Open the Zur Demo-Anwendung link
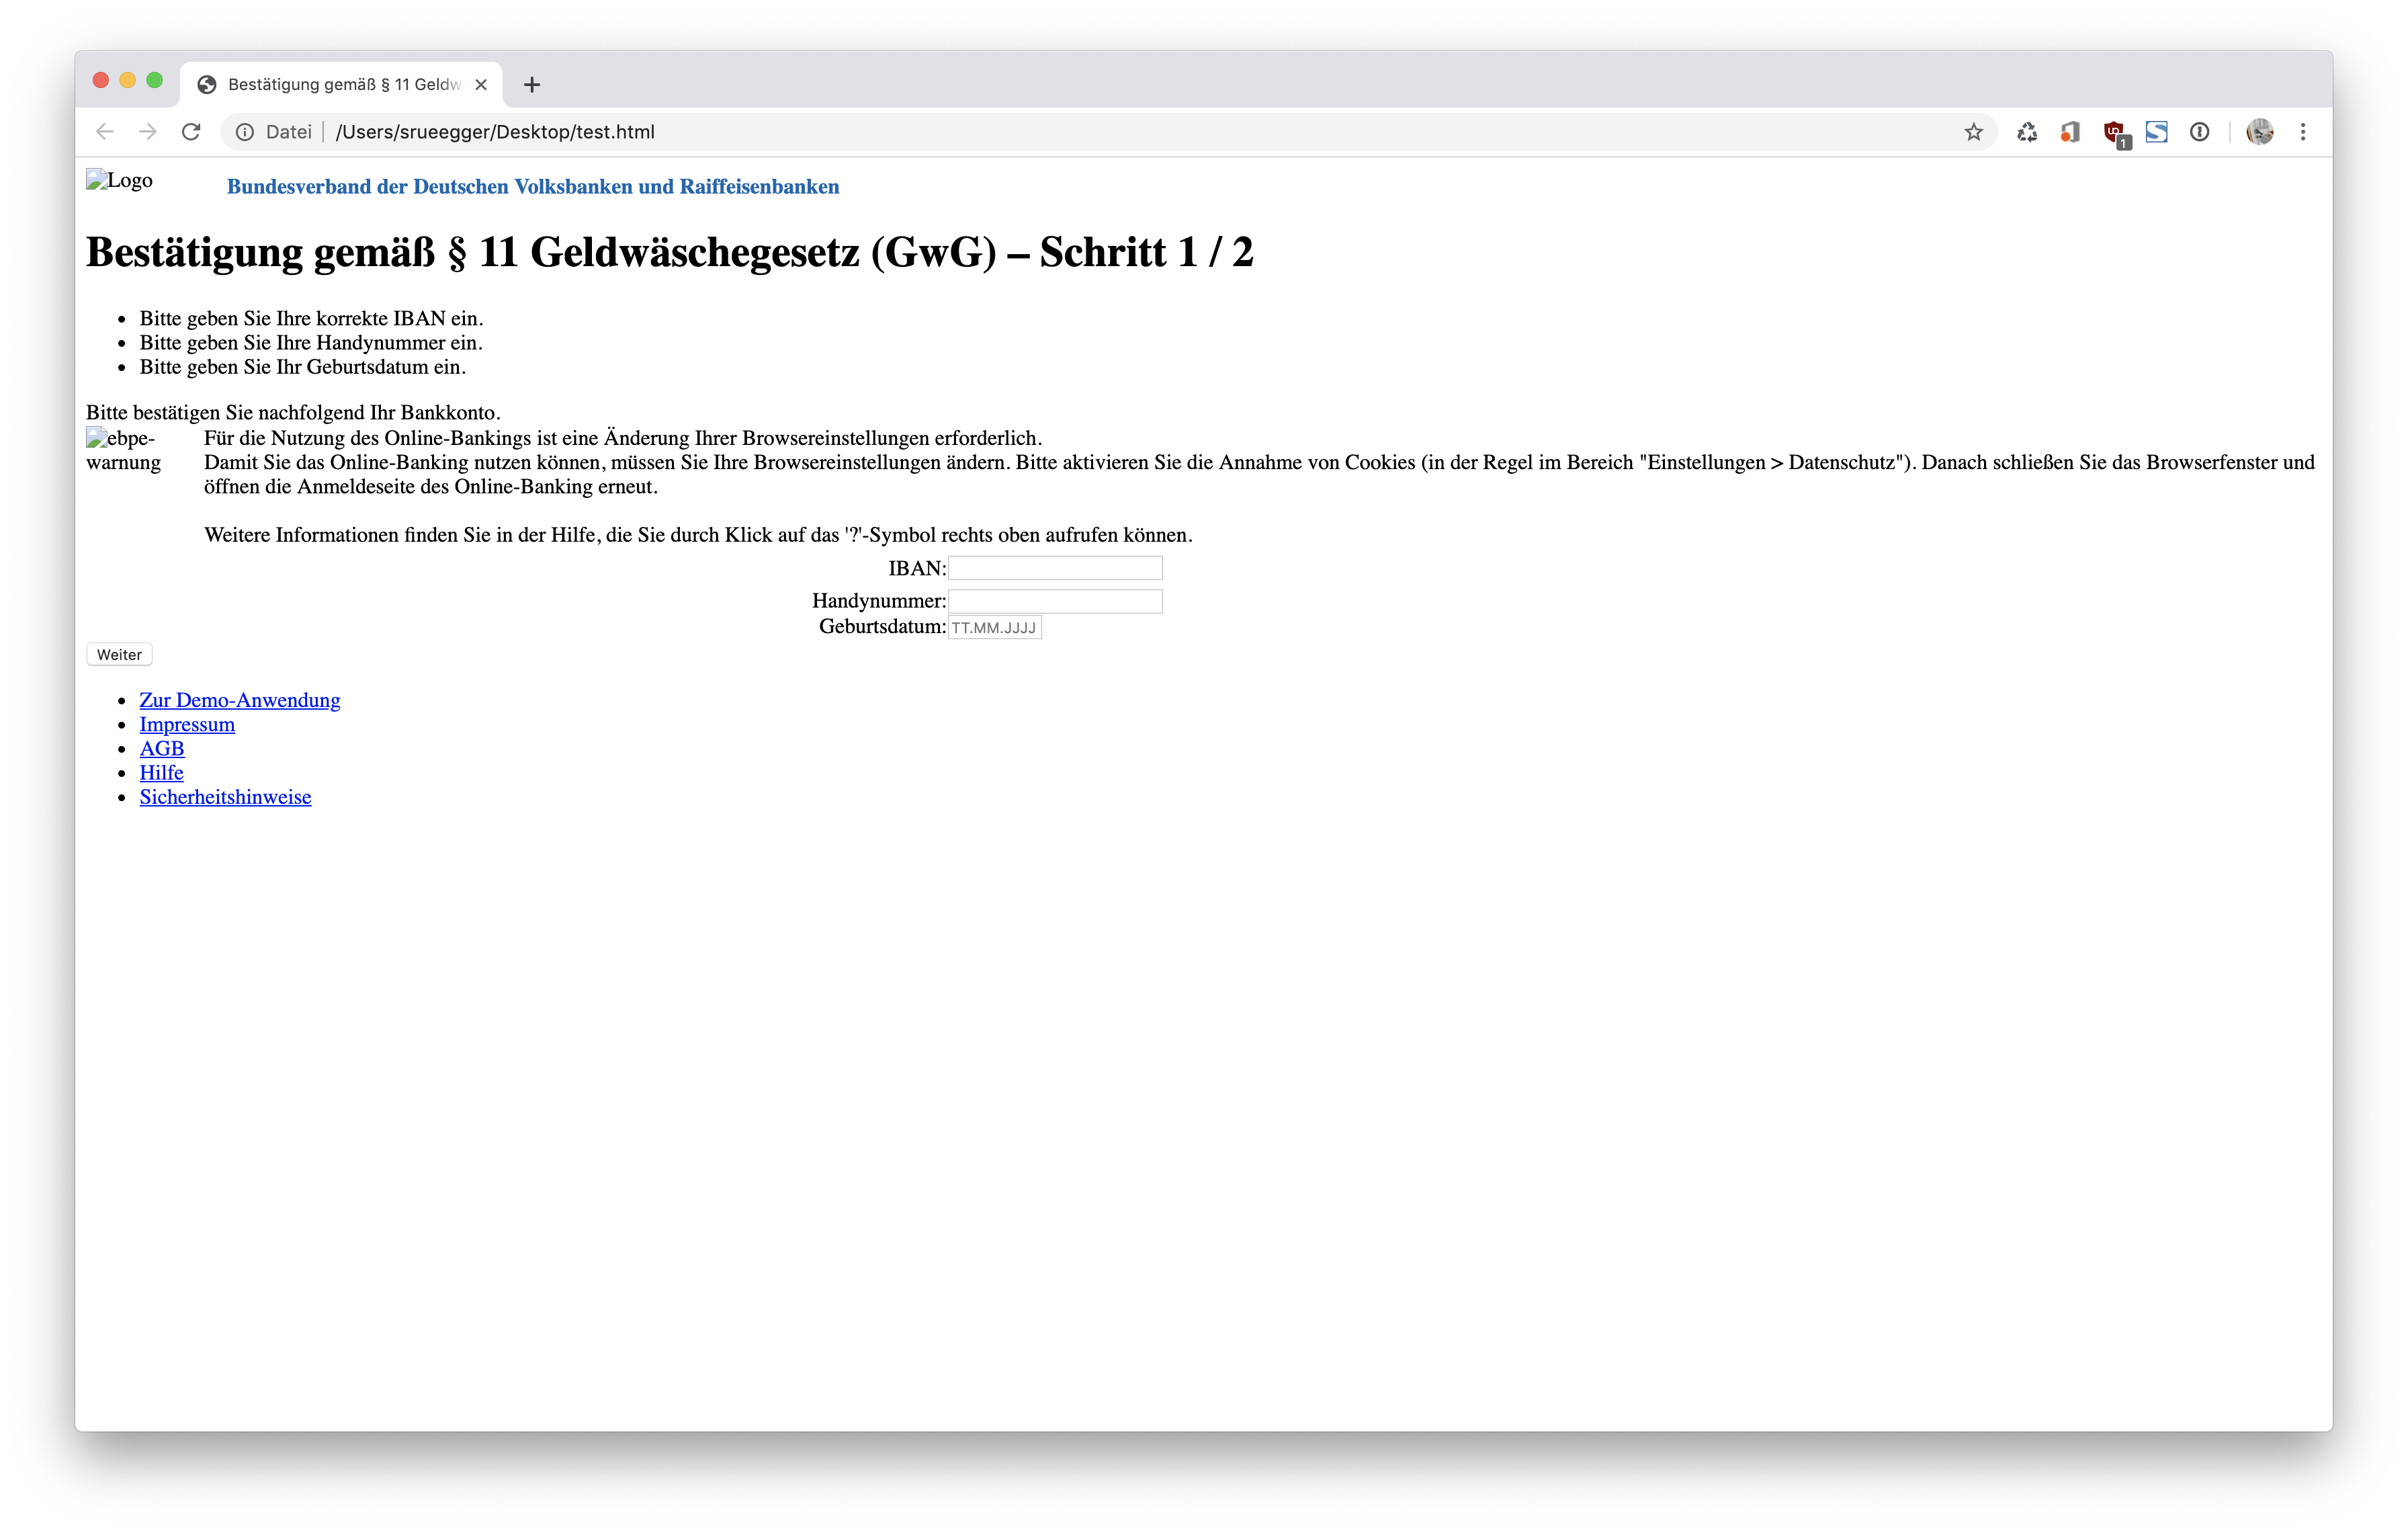Screen dimensions: 2408x1531 [240, 700]
